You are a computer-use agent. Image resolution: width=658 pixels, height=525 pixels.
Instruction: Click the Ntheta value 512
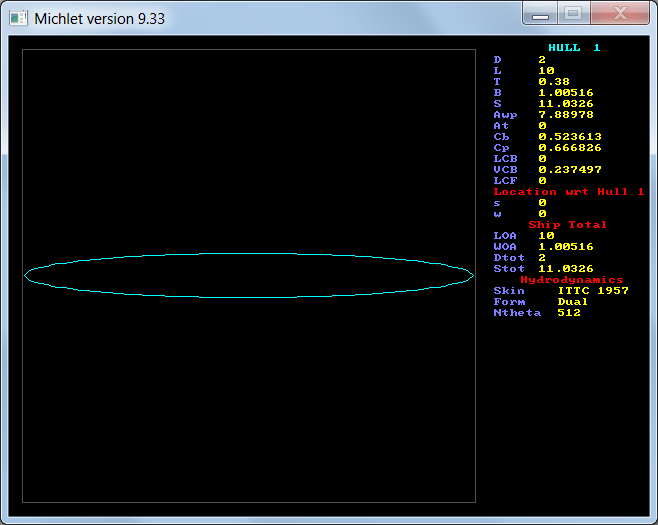pos(569,312)
